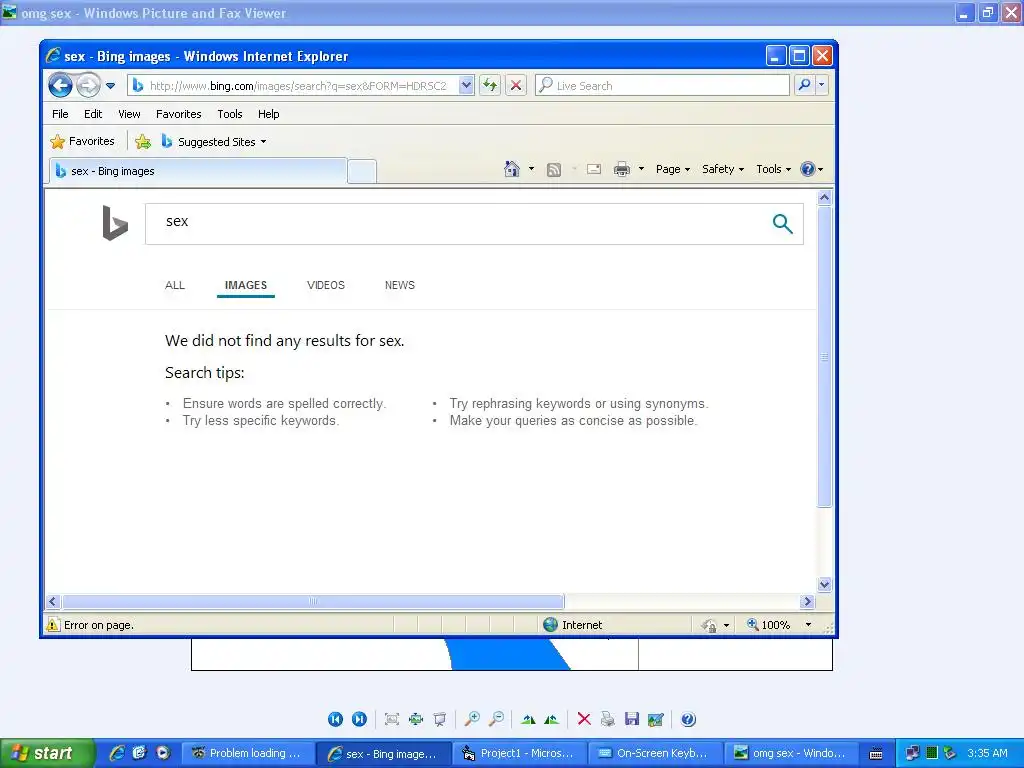Open the File menu
The width and height of the screenshot is (1024, 768).
tap(60, 114)
